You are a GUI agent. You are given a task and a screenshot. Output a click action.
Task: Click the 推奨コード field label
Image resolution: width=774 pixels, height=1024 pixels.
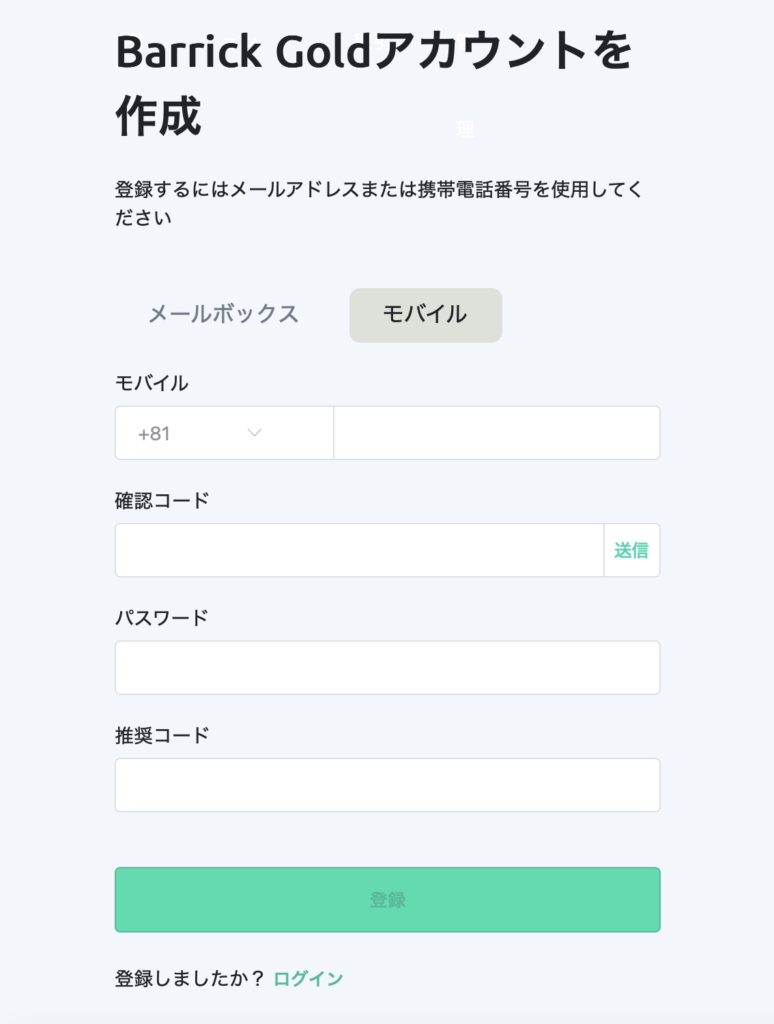click(x=162, y=735)
